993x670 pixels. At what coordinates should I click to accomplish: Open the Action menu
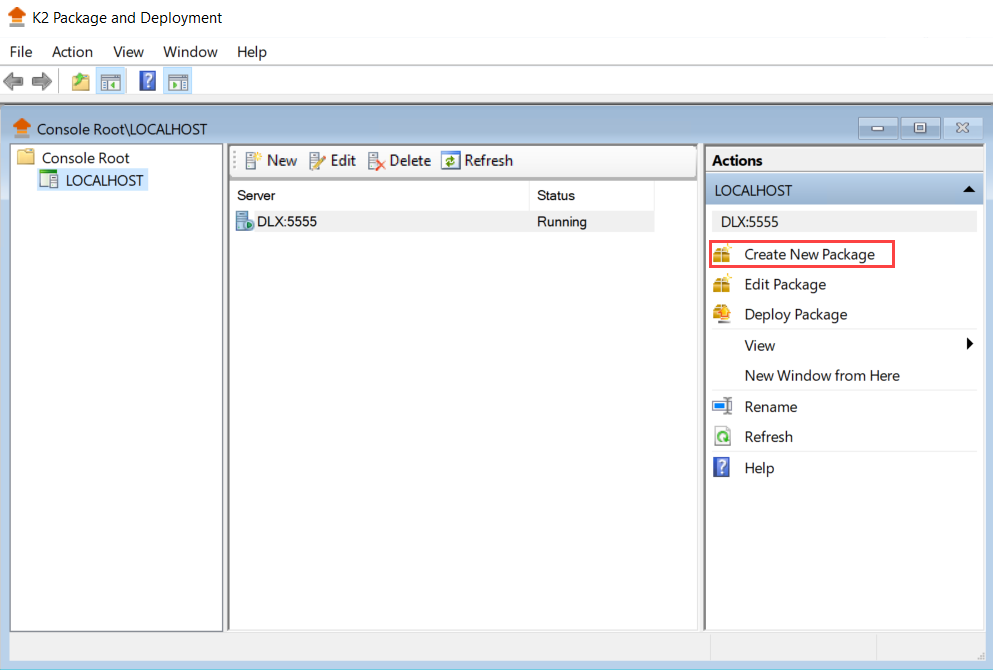click(72, 52)
